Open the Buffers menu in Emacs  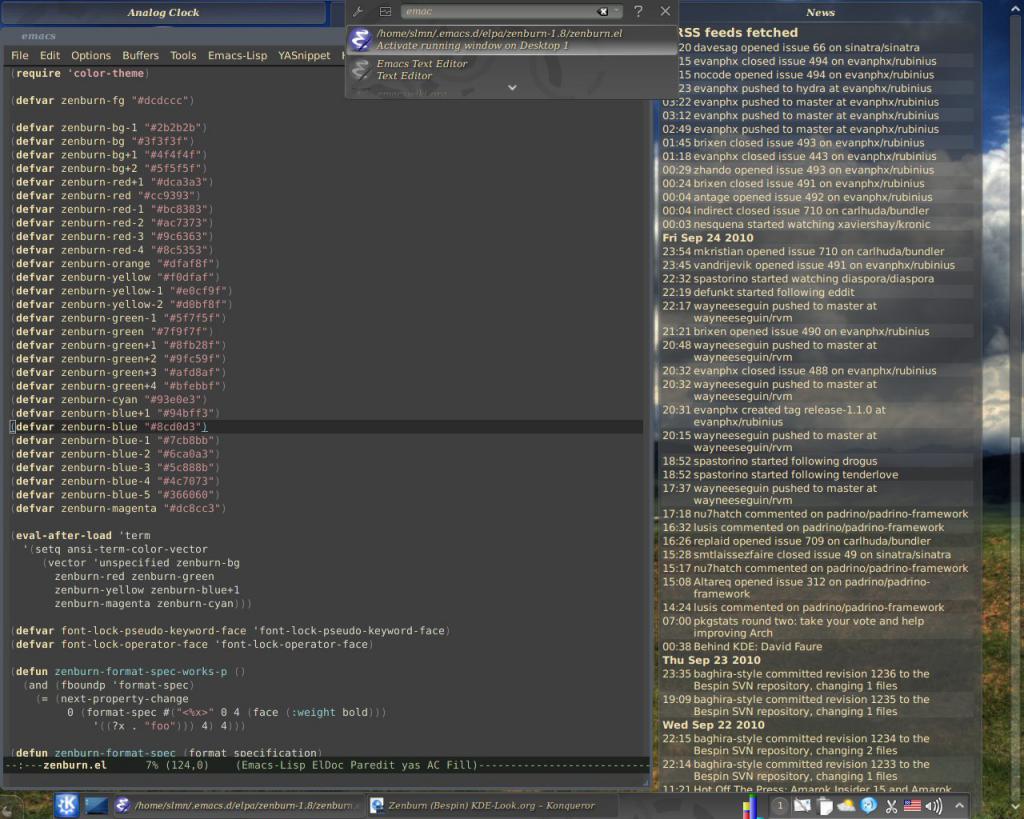140,56
